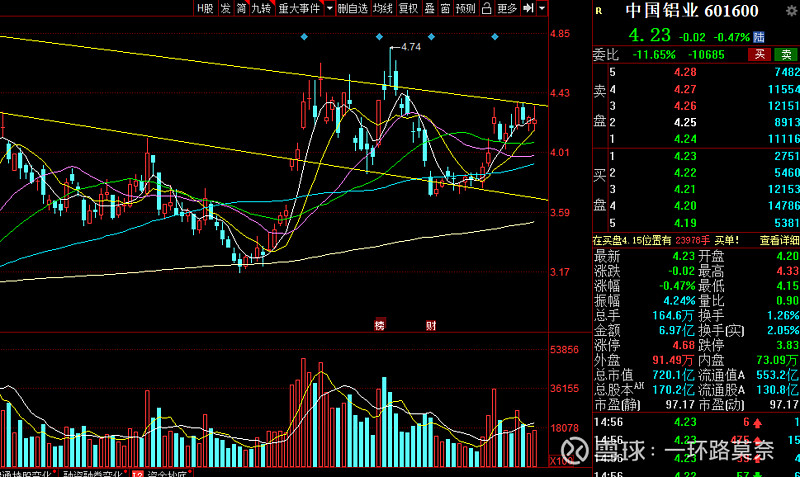Click the 总市值 value 720.1亿
Image resolution: width=800 pixels, height=477 pixels.
(673, 375)
